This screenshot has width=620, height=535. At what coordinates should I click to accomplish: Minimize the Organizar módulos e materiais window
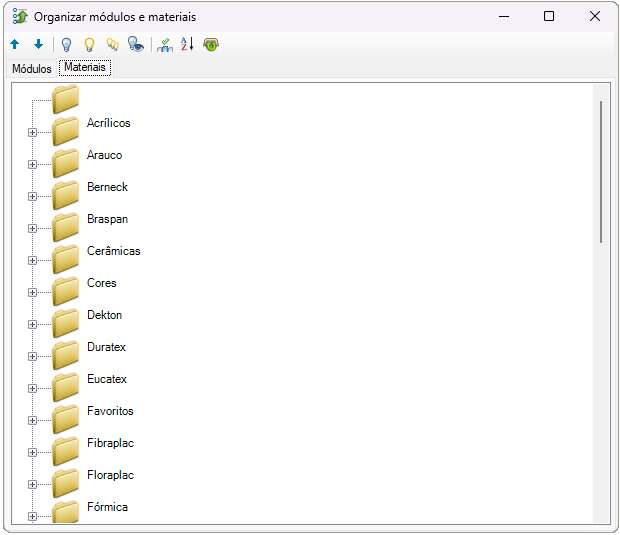pos(504,17)
